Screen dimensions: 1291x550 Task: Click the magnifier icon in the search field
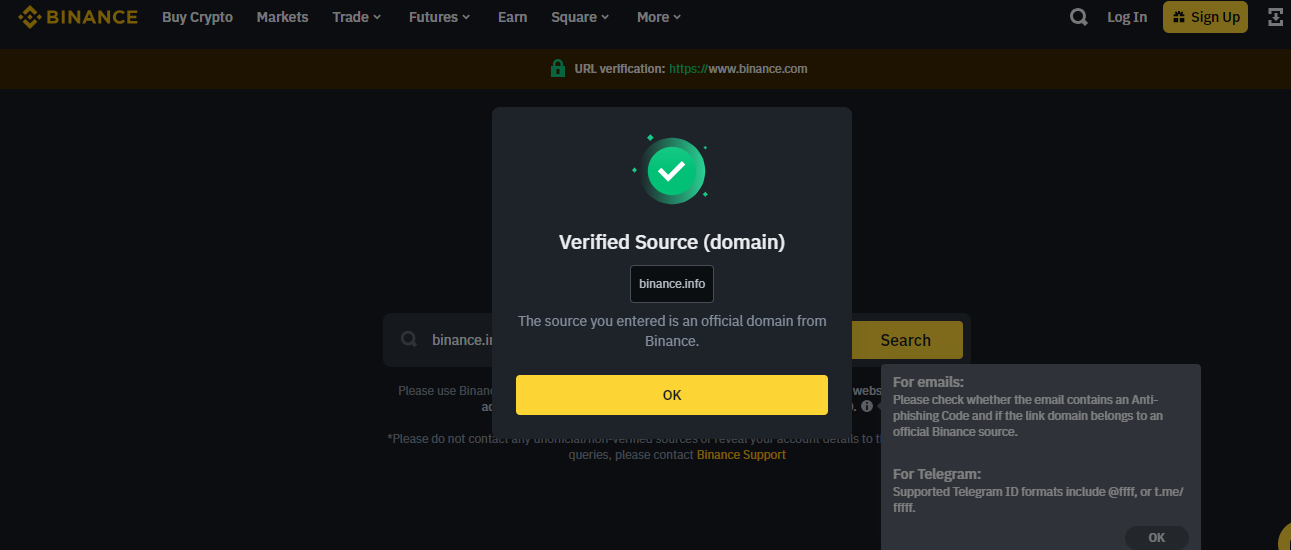coord(409,340)
